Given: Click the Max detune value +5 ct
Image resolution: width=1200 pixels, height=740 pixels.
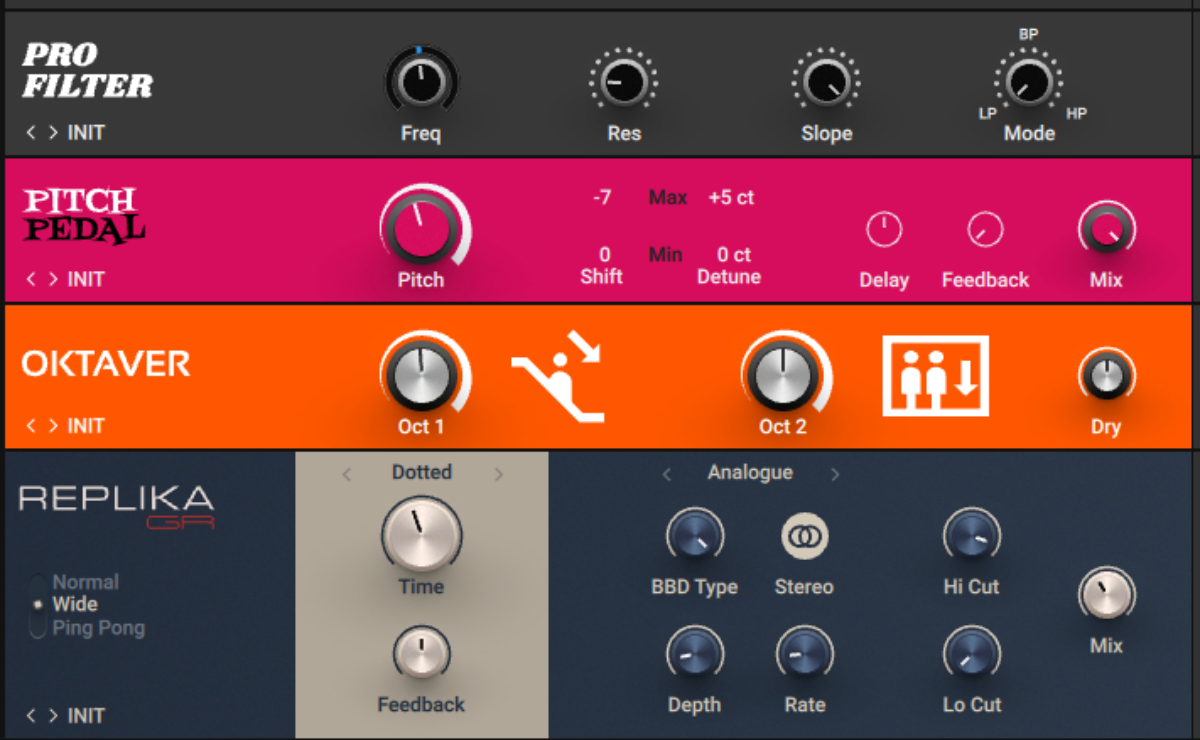Looking at the screenshot, I should [x=731, y=198].
